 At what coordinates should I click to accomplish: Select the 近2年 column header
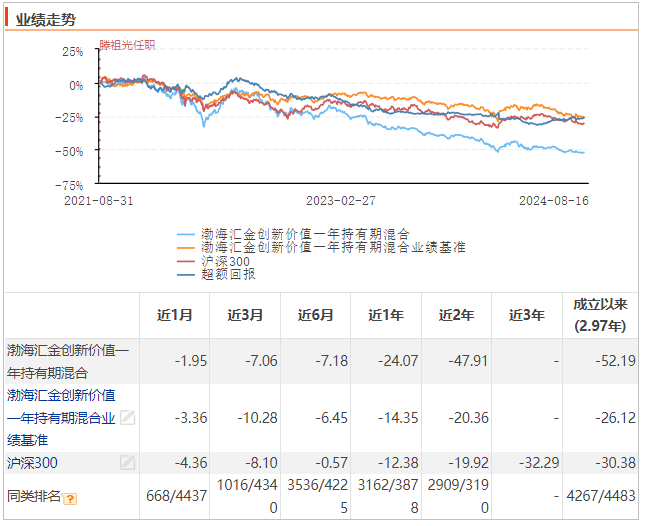pos(456,315)
